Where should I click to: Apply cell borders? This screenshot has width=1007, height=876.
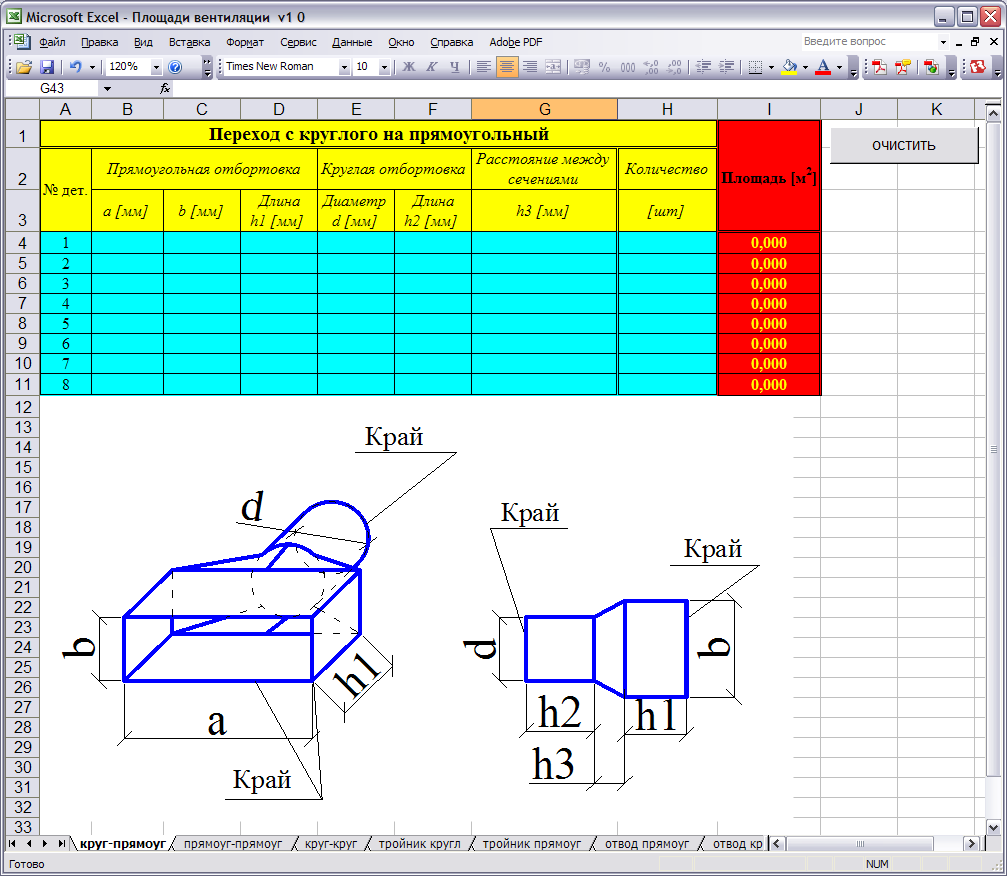[x=756, y=67]
